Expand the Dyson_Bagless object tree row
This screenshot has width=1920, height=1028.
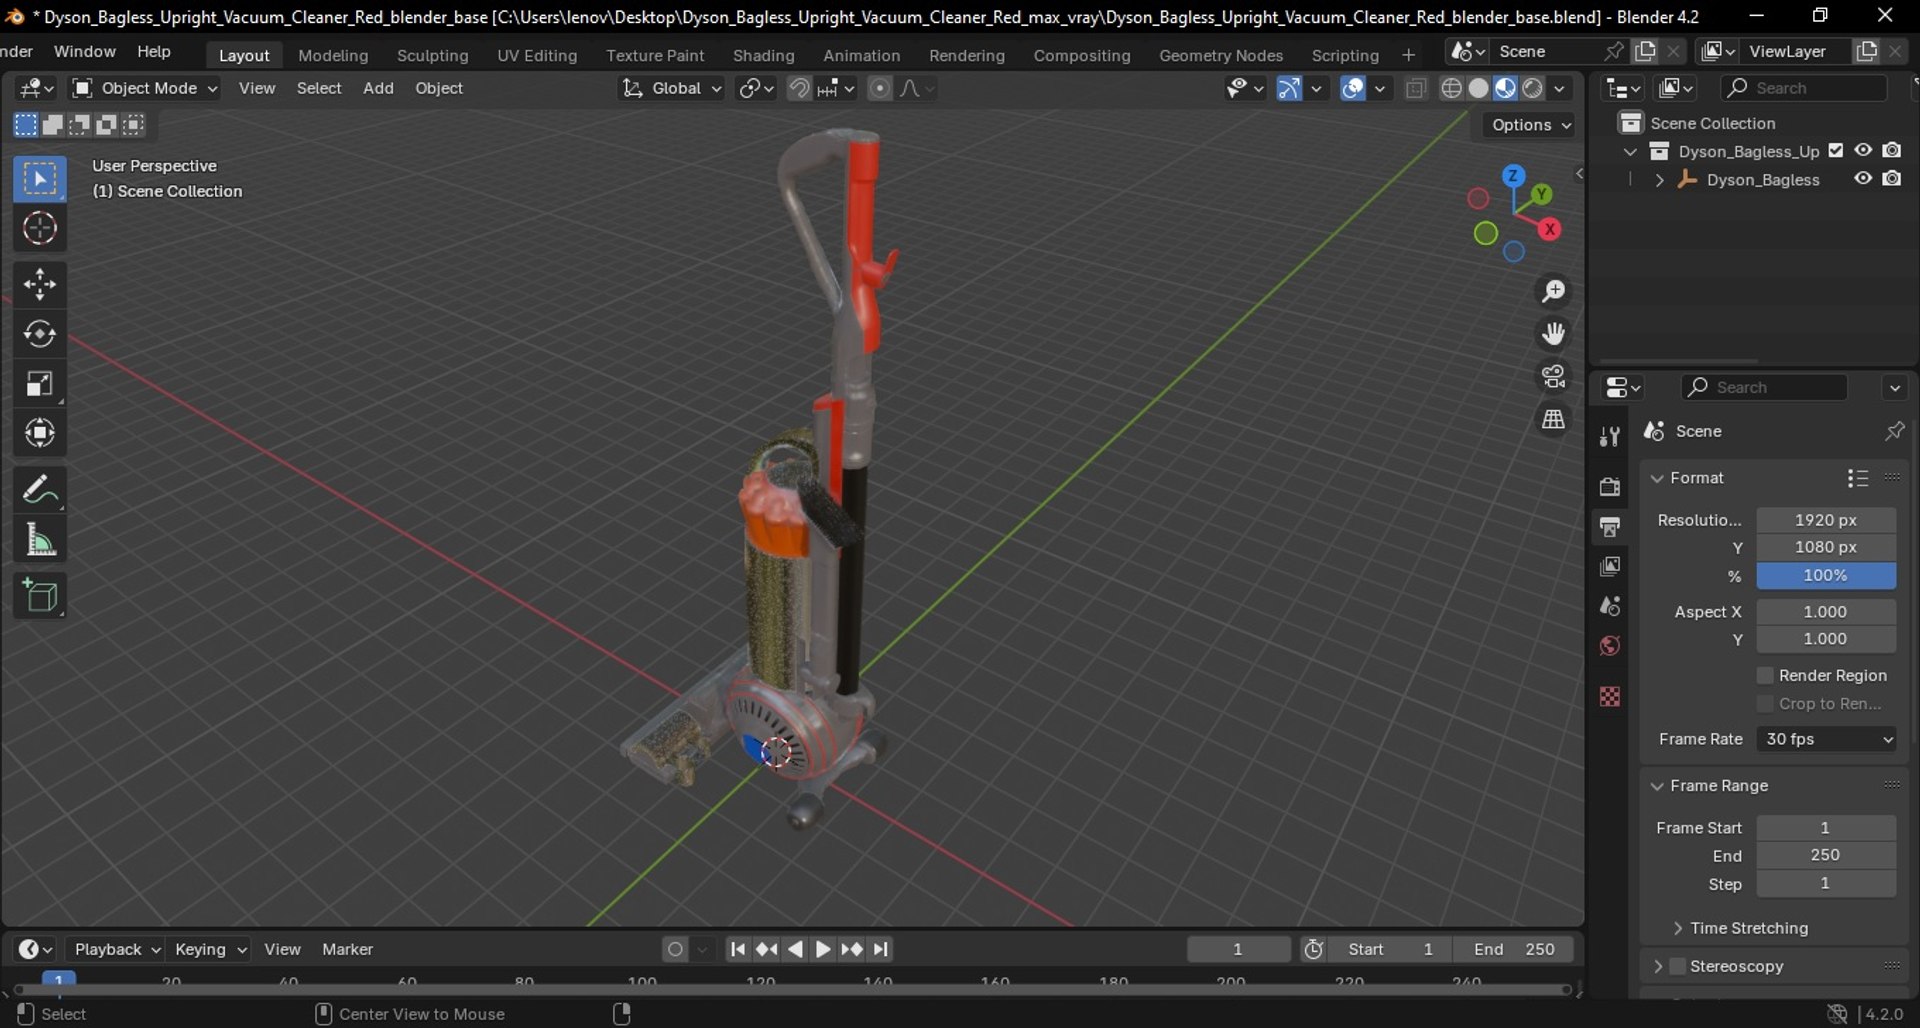(1659, 180)
